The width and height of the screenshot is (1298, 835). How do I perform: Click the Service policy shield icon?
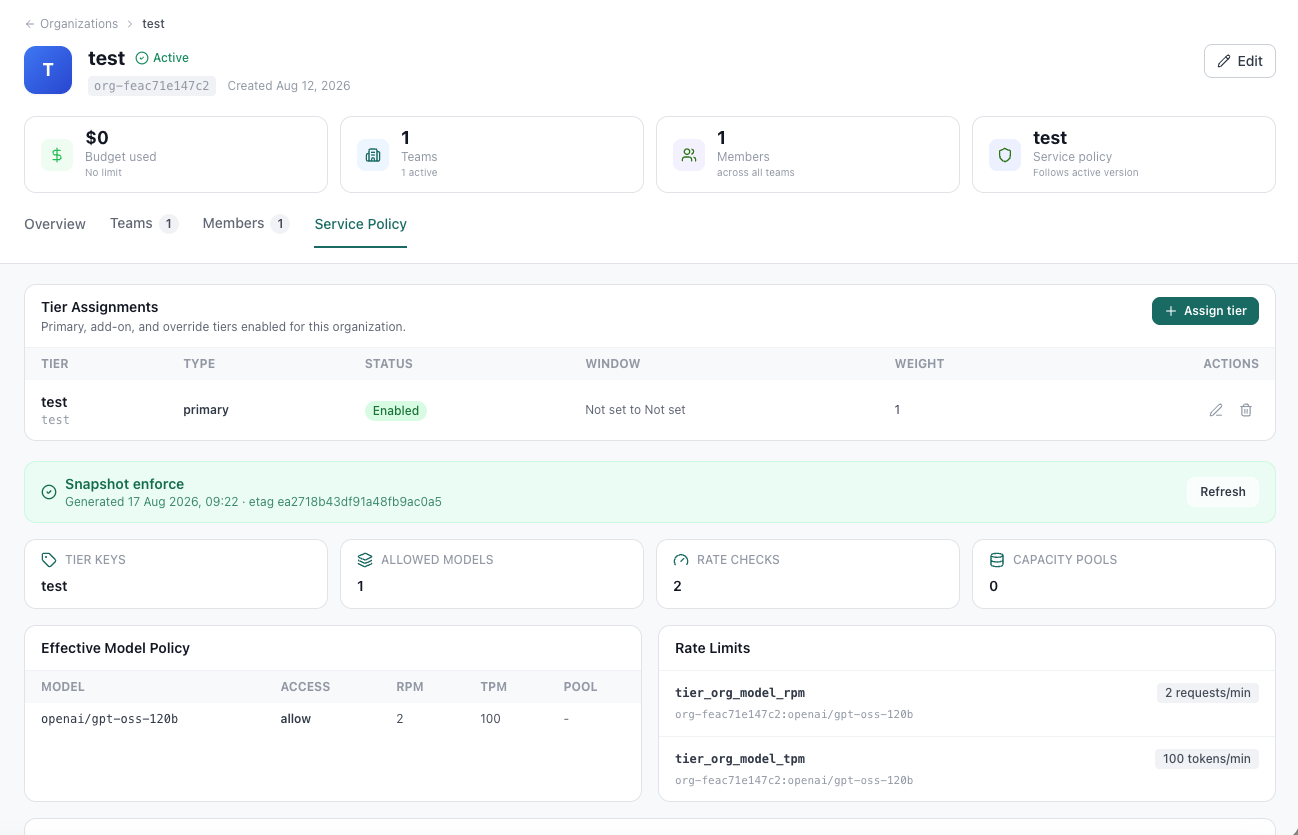click(1005, 155)
